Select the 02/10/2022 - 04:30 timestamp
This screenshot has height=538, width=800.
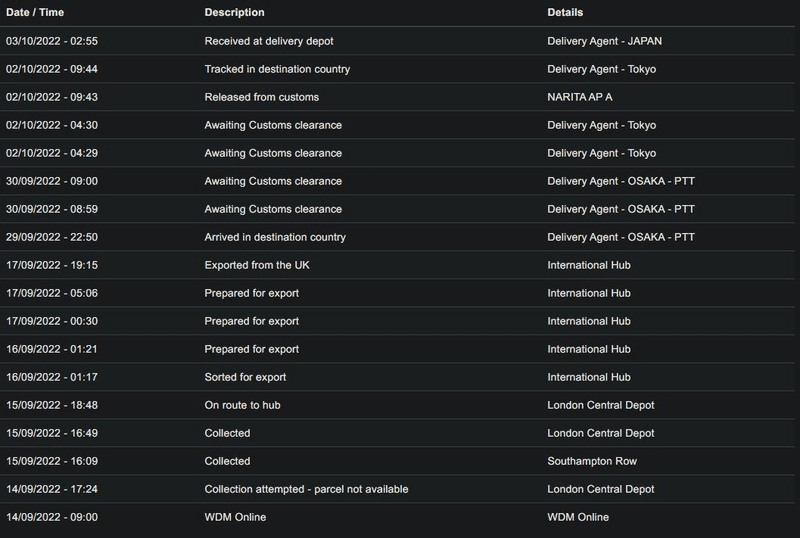(x=52, y=125)
